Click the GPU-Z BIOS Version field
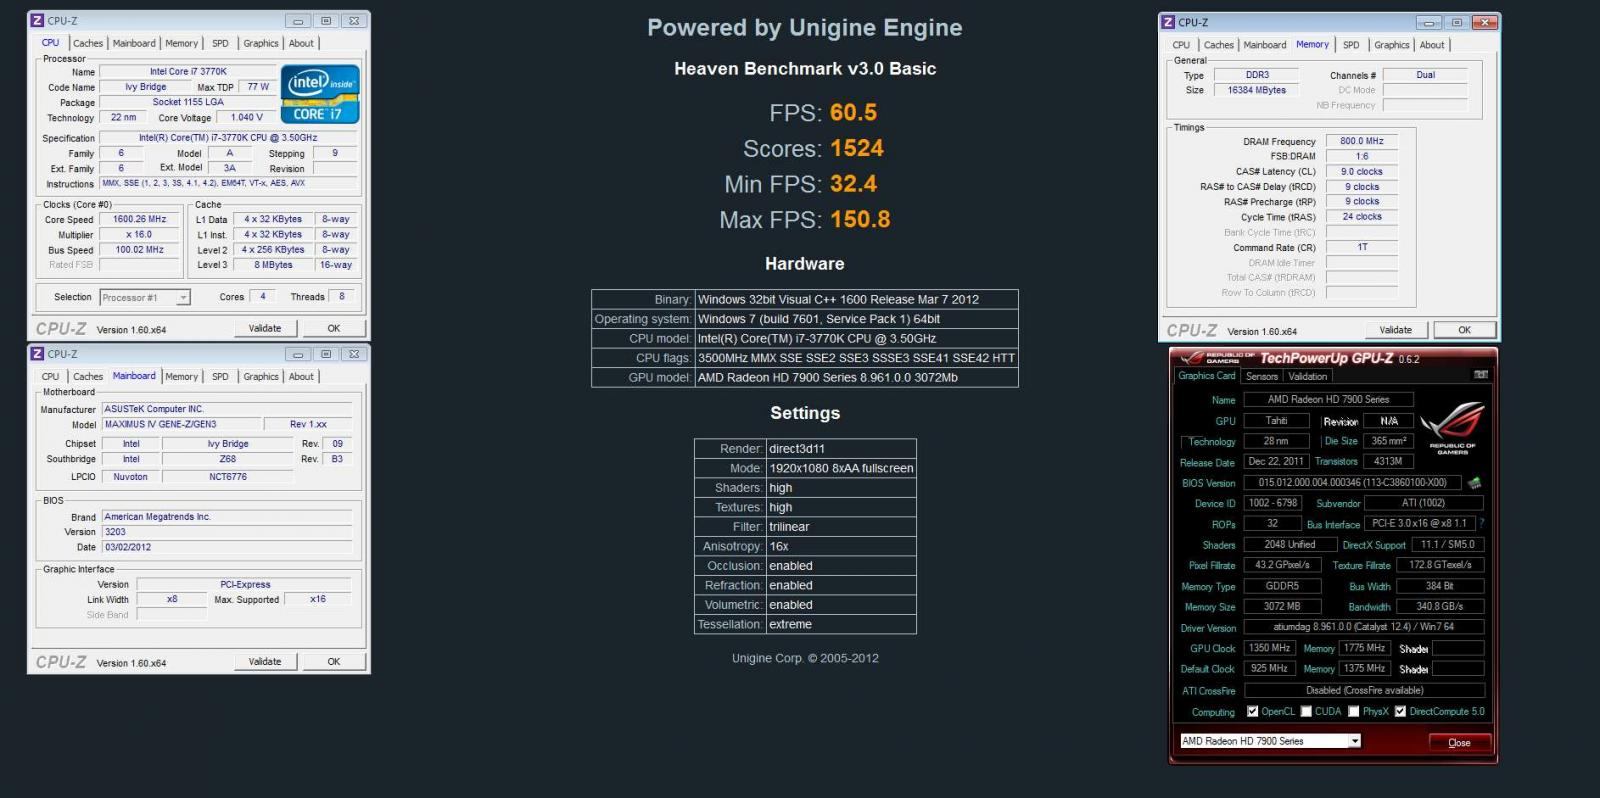Viewport: 1600px width, 798px height. coord(1352,483)
